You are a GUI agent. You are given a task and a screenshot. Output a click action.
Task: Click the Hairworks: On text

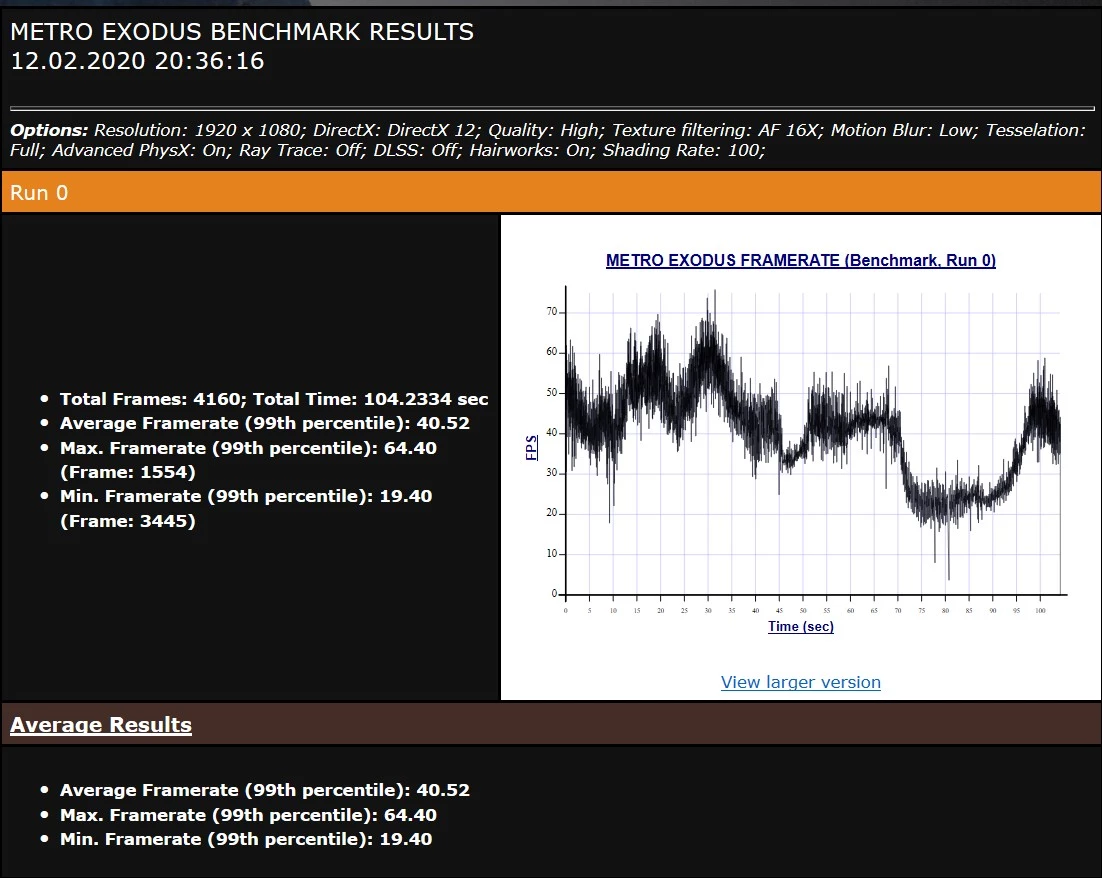coord(532,150)
